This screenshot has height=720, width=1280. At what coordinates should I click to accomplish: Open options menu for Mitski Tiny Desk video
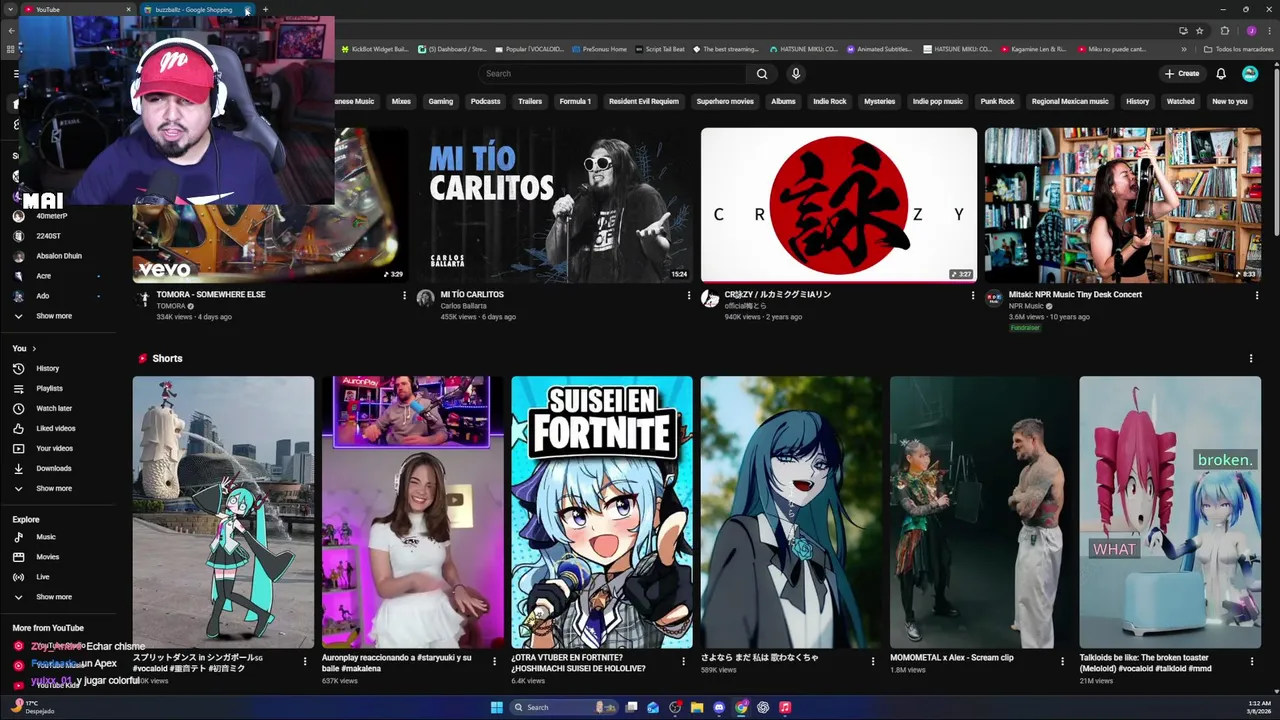1256,295
